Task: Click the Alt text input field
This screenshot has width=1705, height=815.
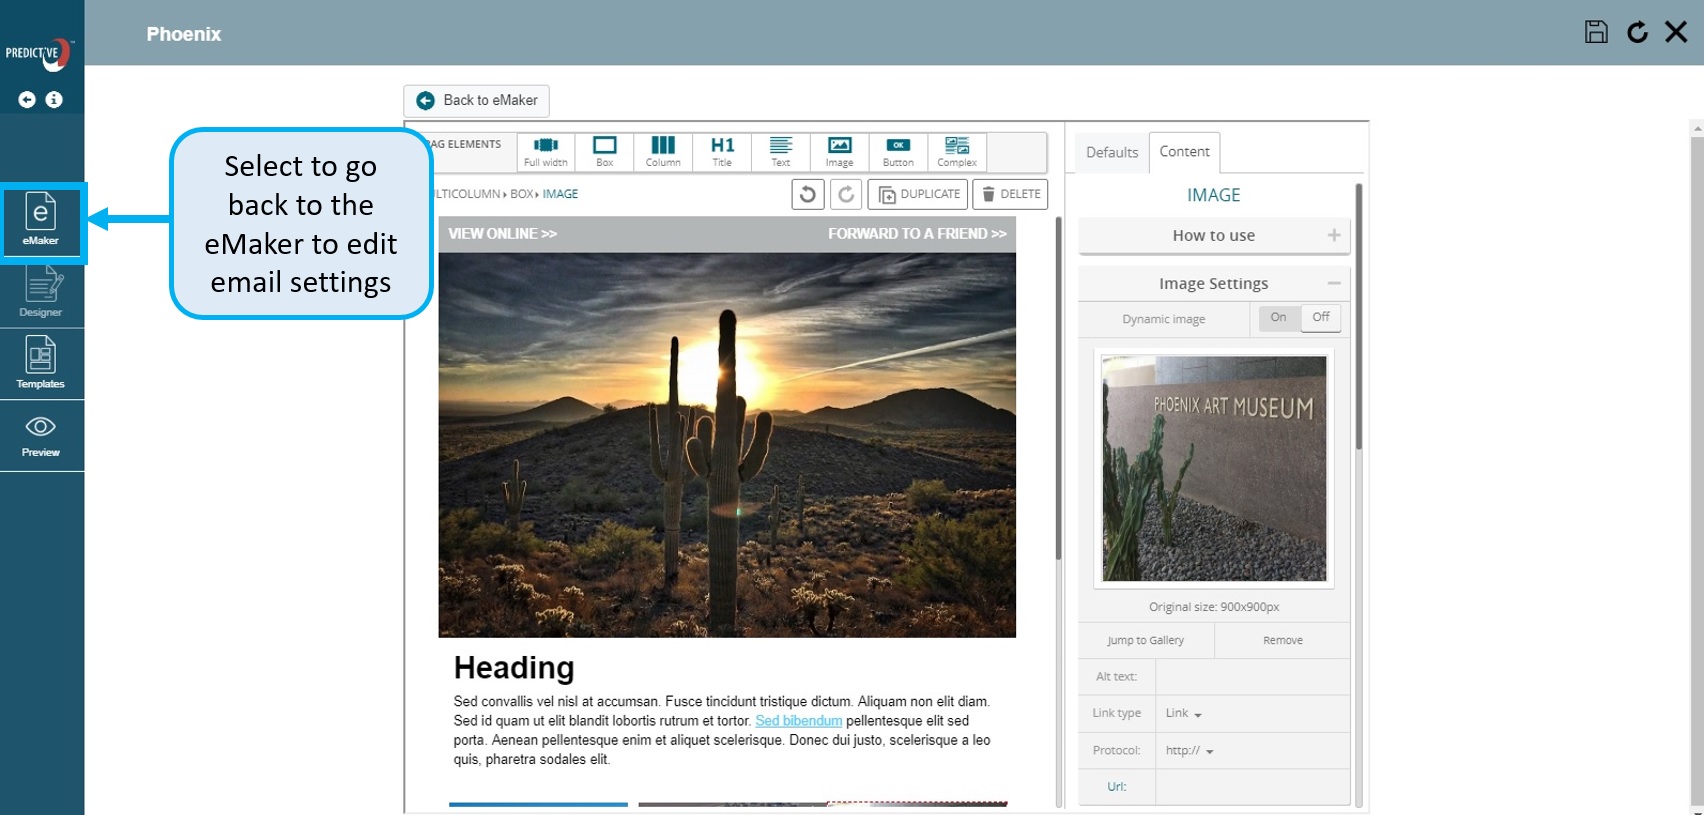Action: click(1252, 677)
